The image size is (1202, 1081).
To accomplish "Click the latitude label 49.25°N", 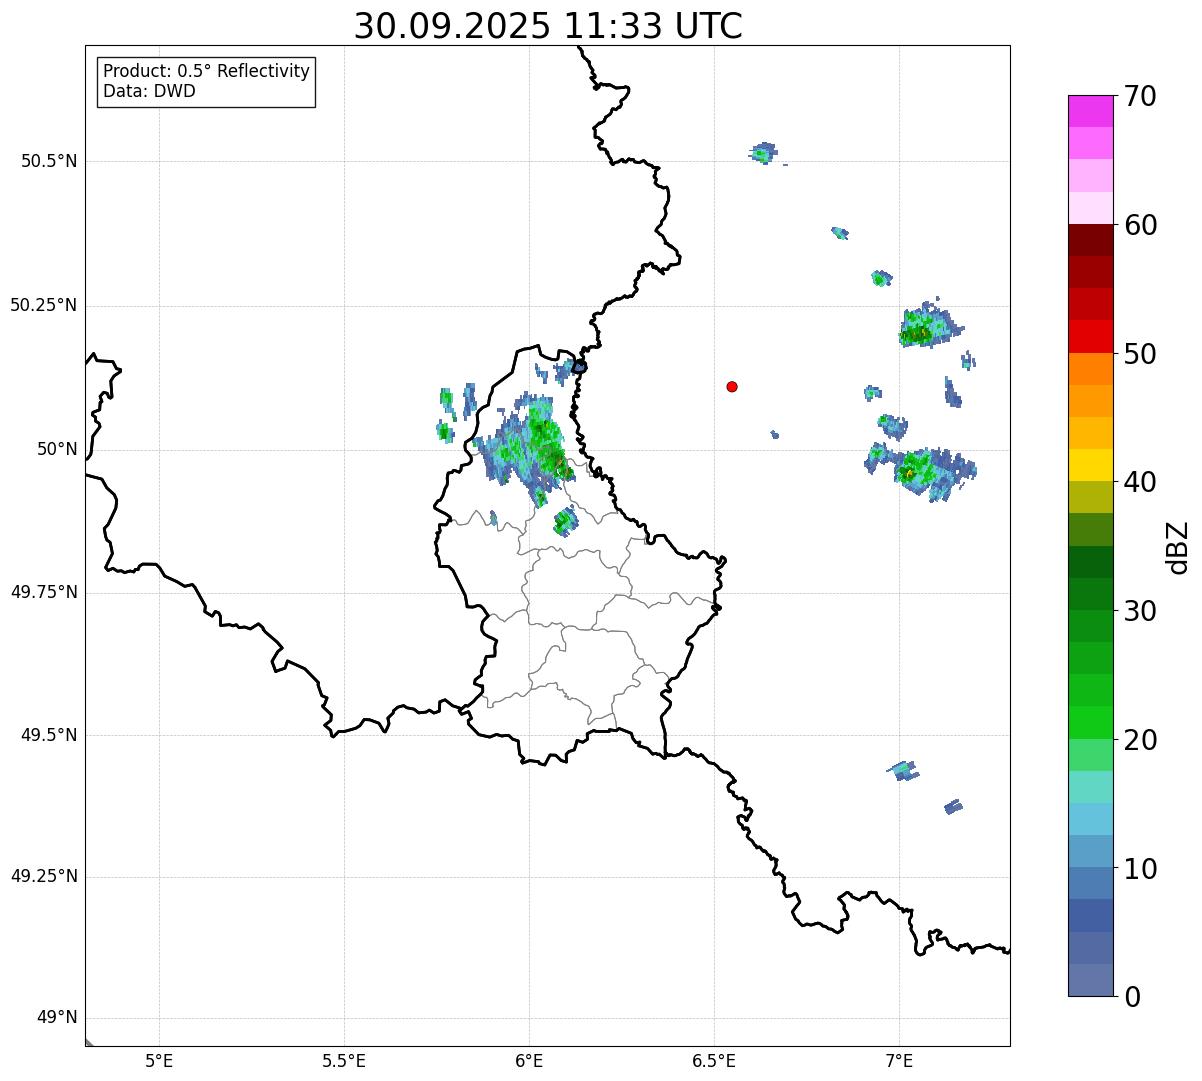I will tap(44, 876).
